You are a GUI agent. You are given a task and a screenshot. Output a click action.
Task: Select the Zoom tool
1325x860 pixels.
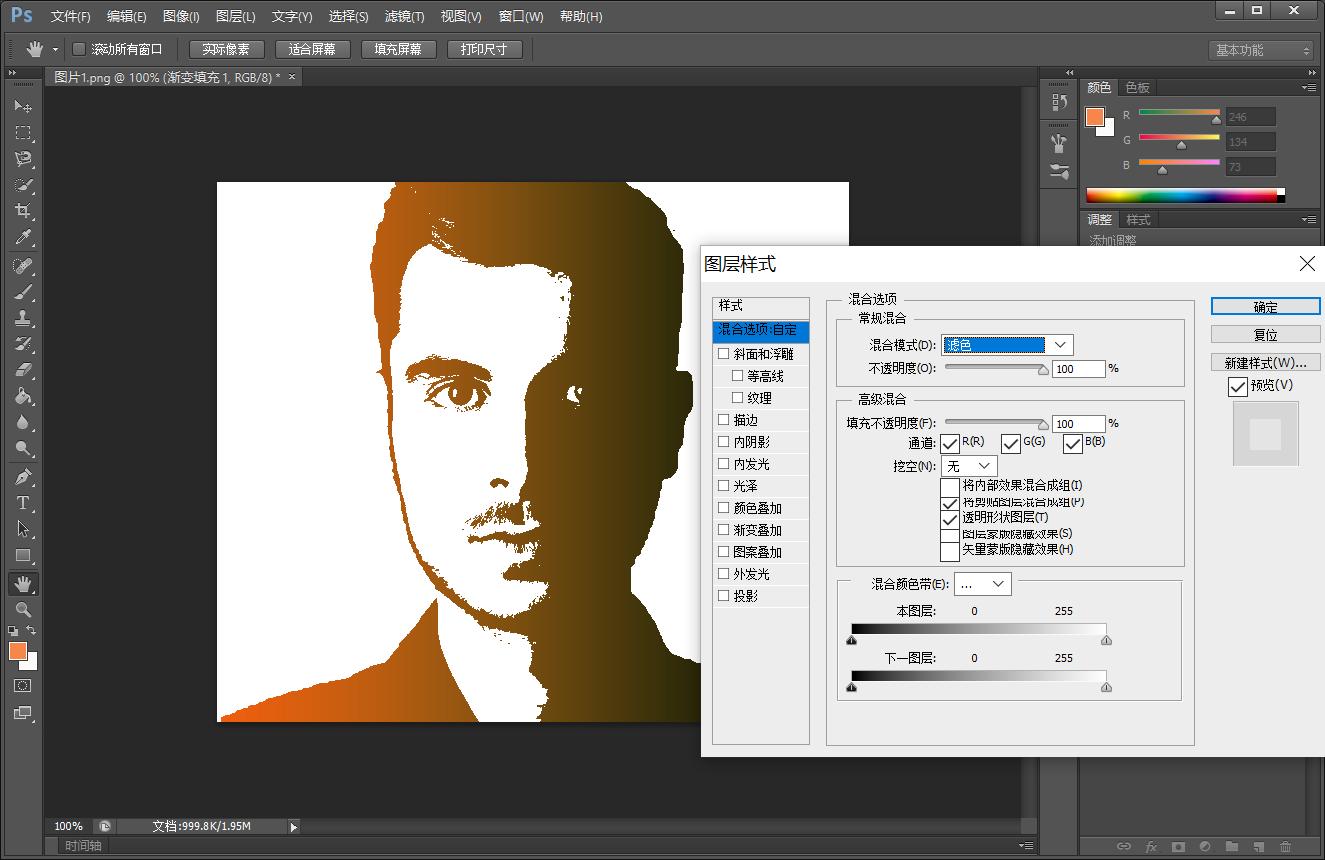[23, 609]
